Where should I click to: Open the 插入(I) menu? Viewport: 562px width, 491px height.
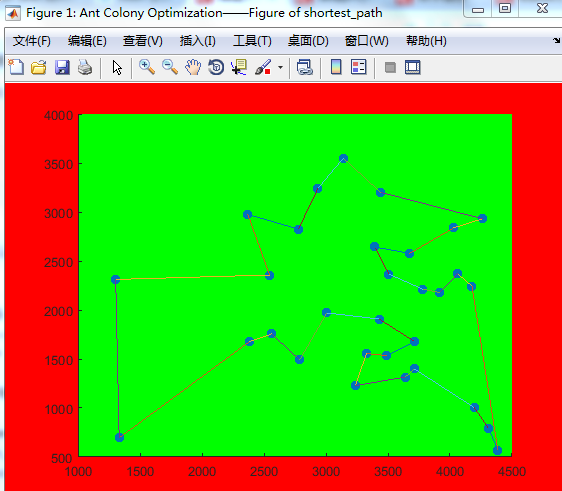tap(198, 41)
